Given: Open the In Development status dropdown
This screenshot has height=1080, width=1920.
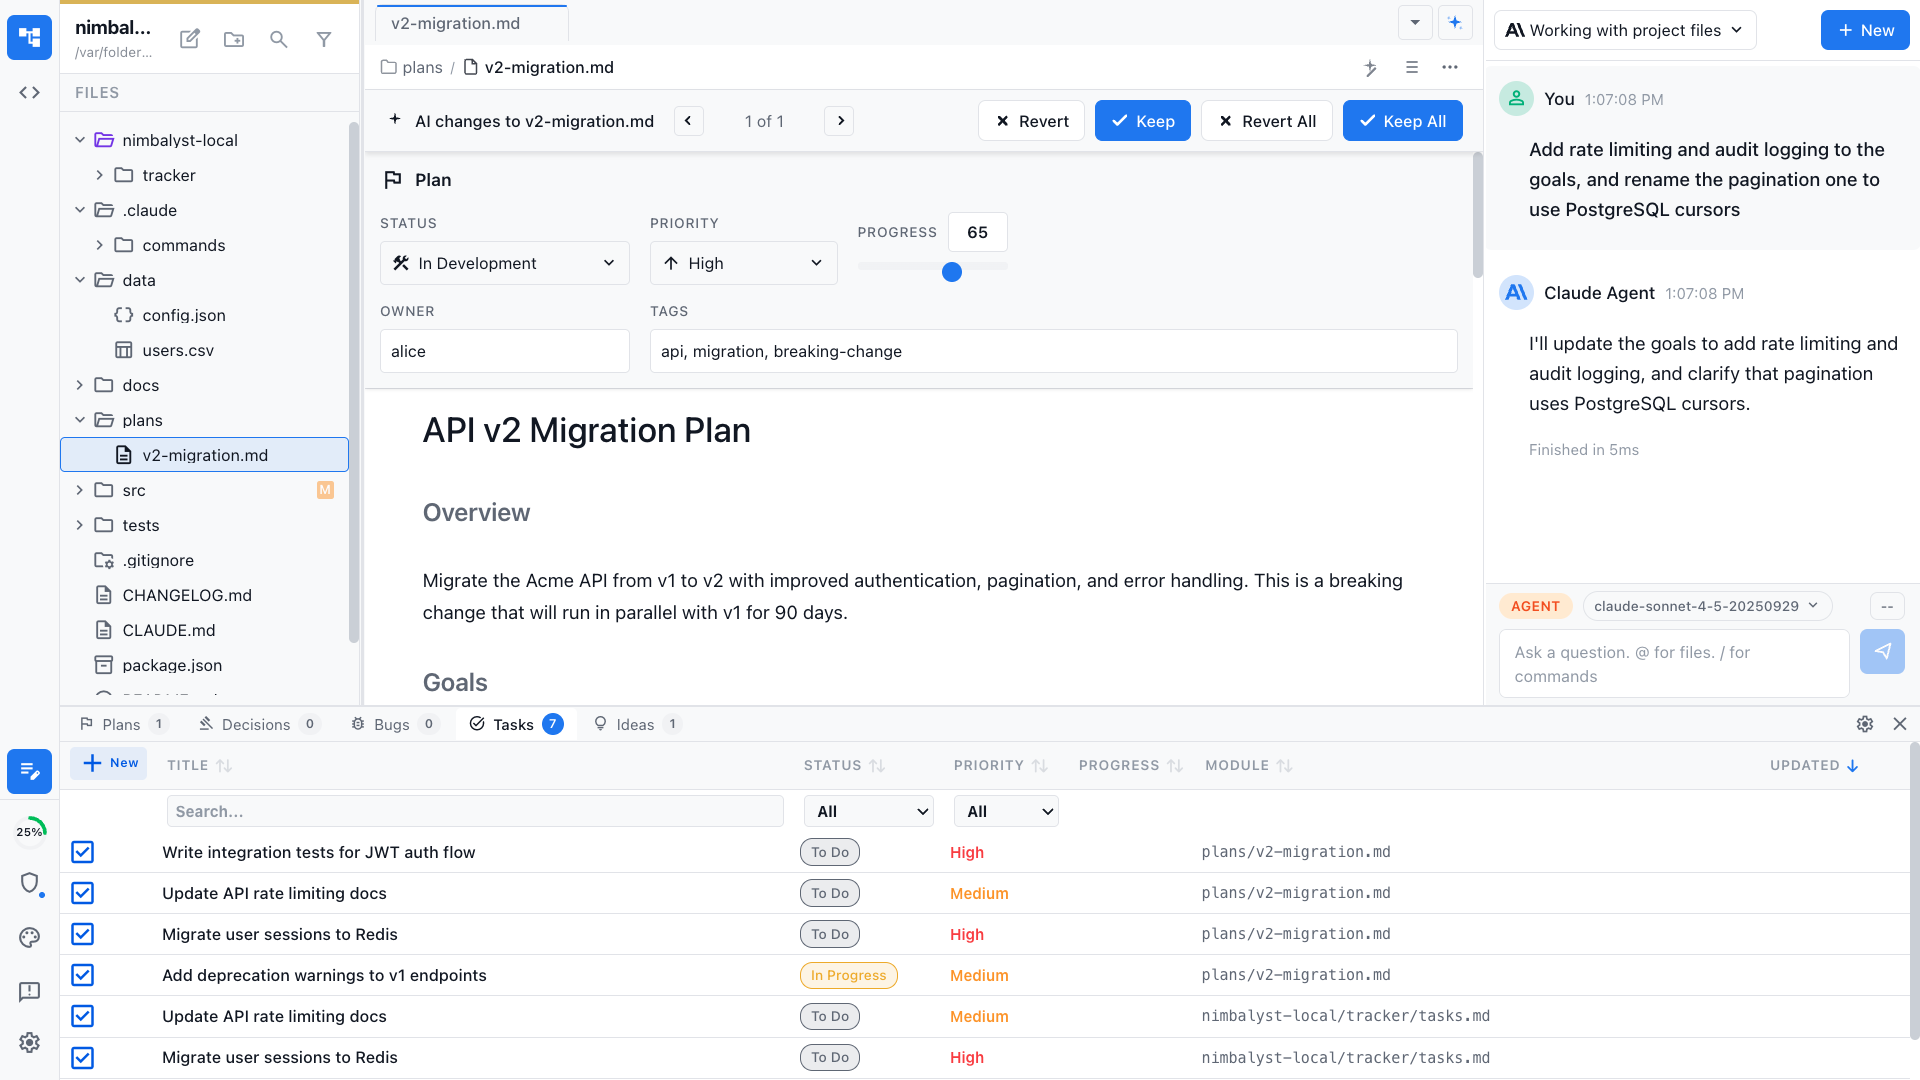Looking at the screenshot, I should pos(505,263).
